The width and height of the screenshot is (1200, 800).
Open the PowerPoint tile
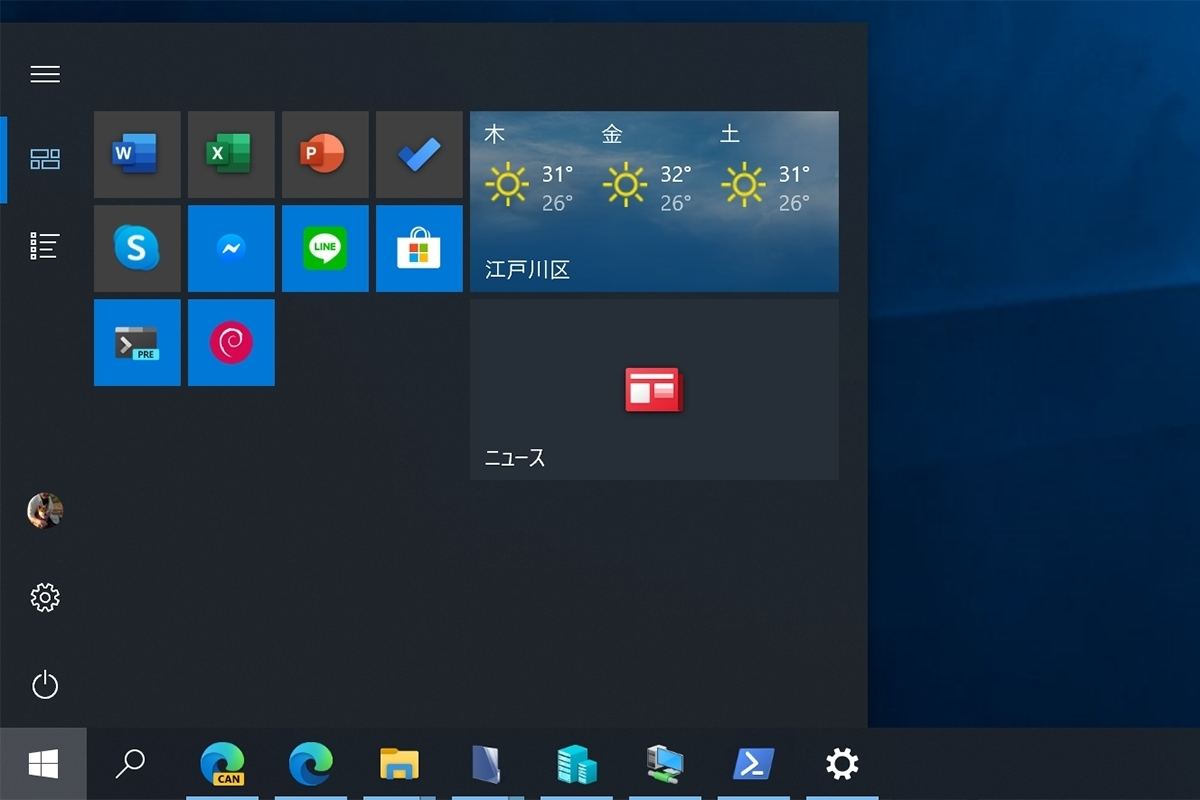tap(325, 154)
